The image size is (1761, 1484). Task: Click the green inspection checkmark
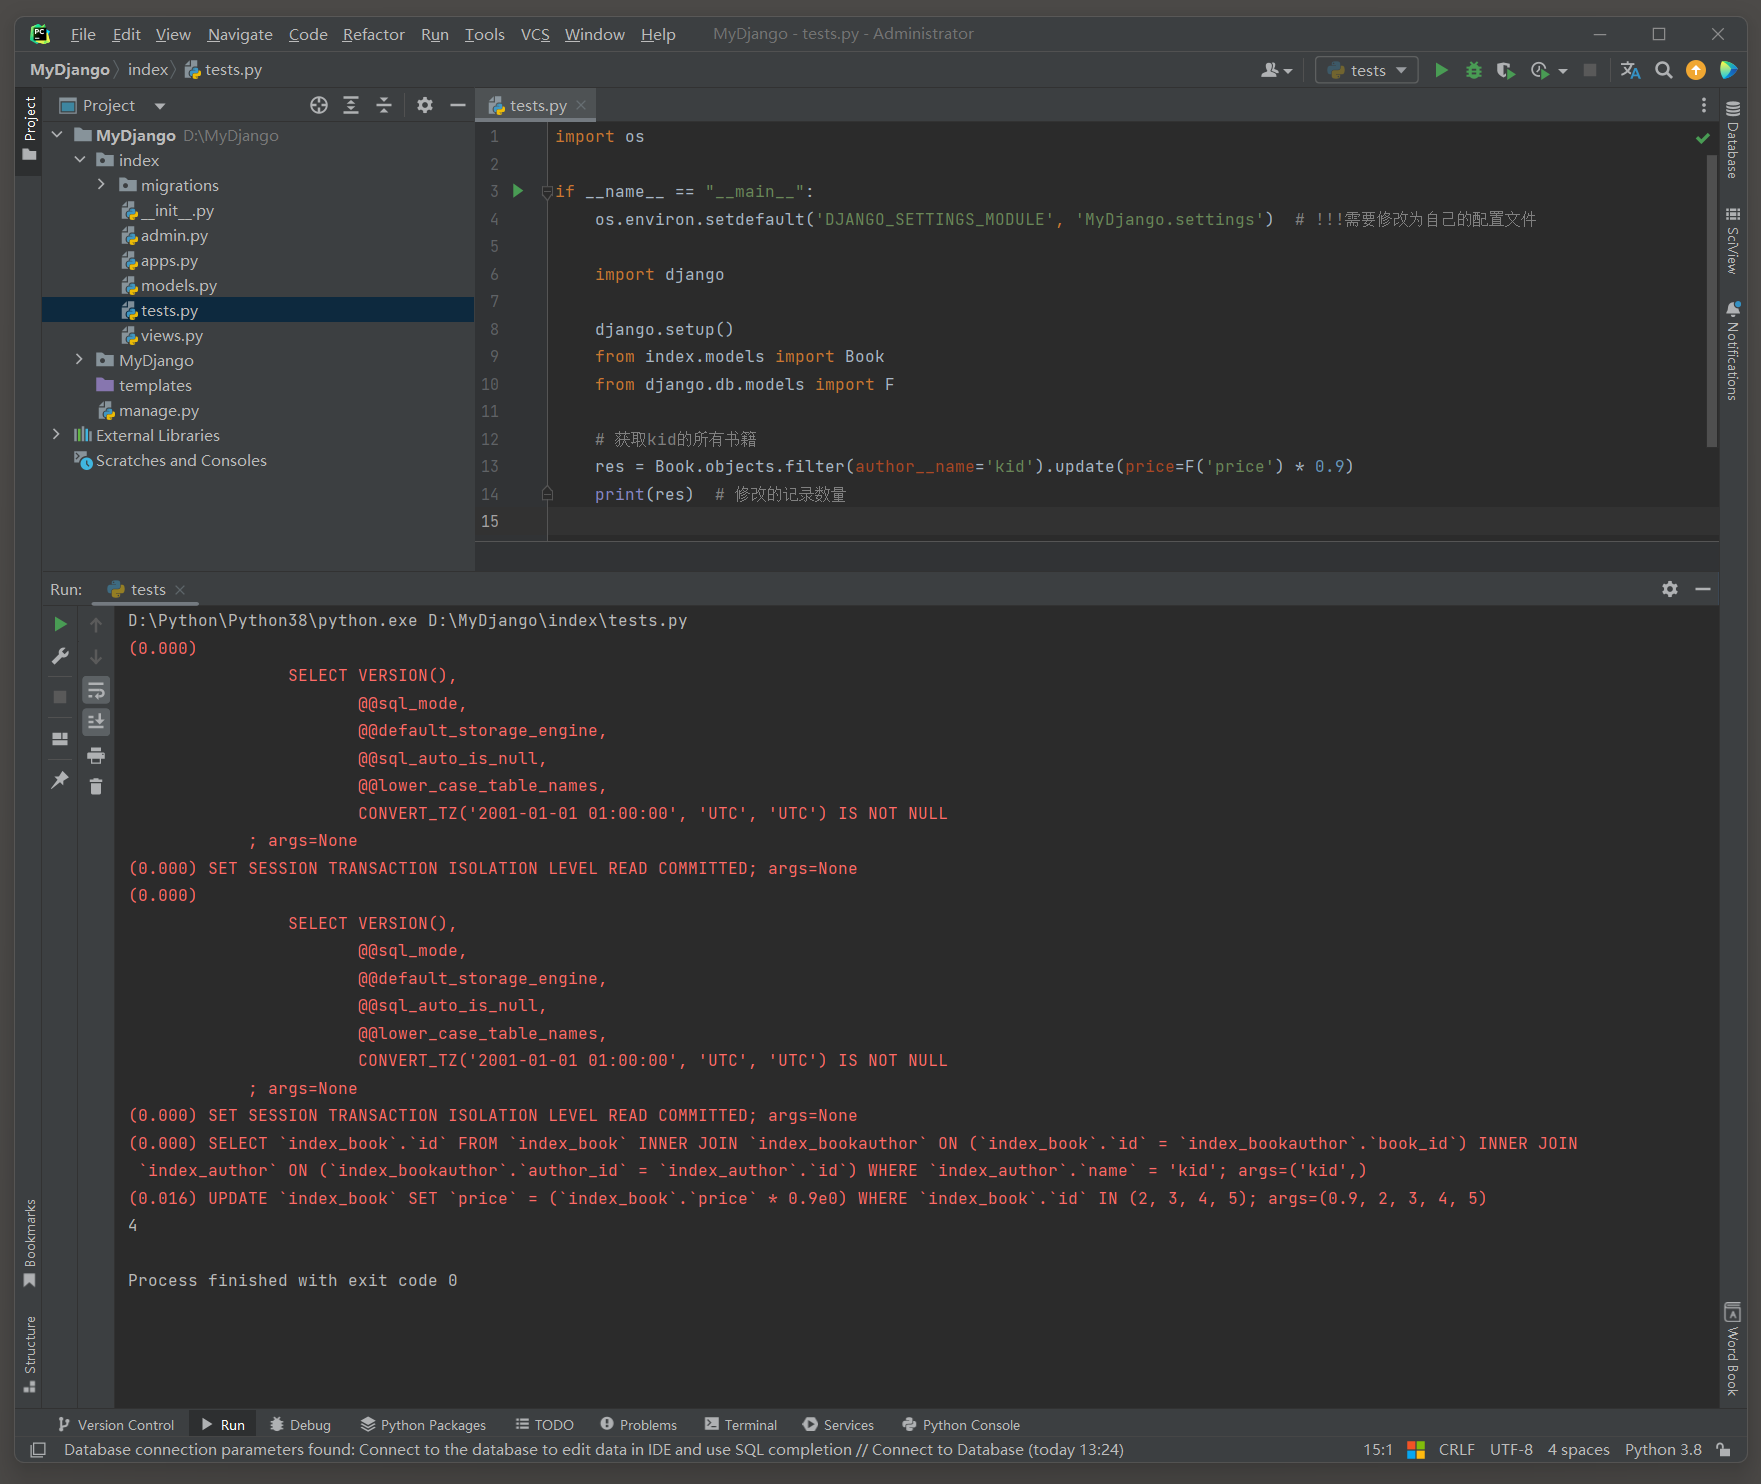1703,138
